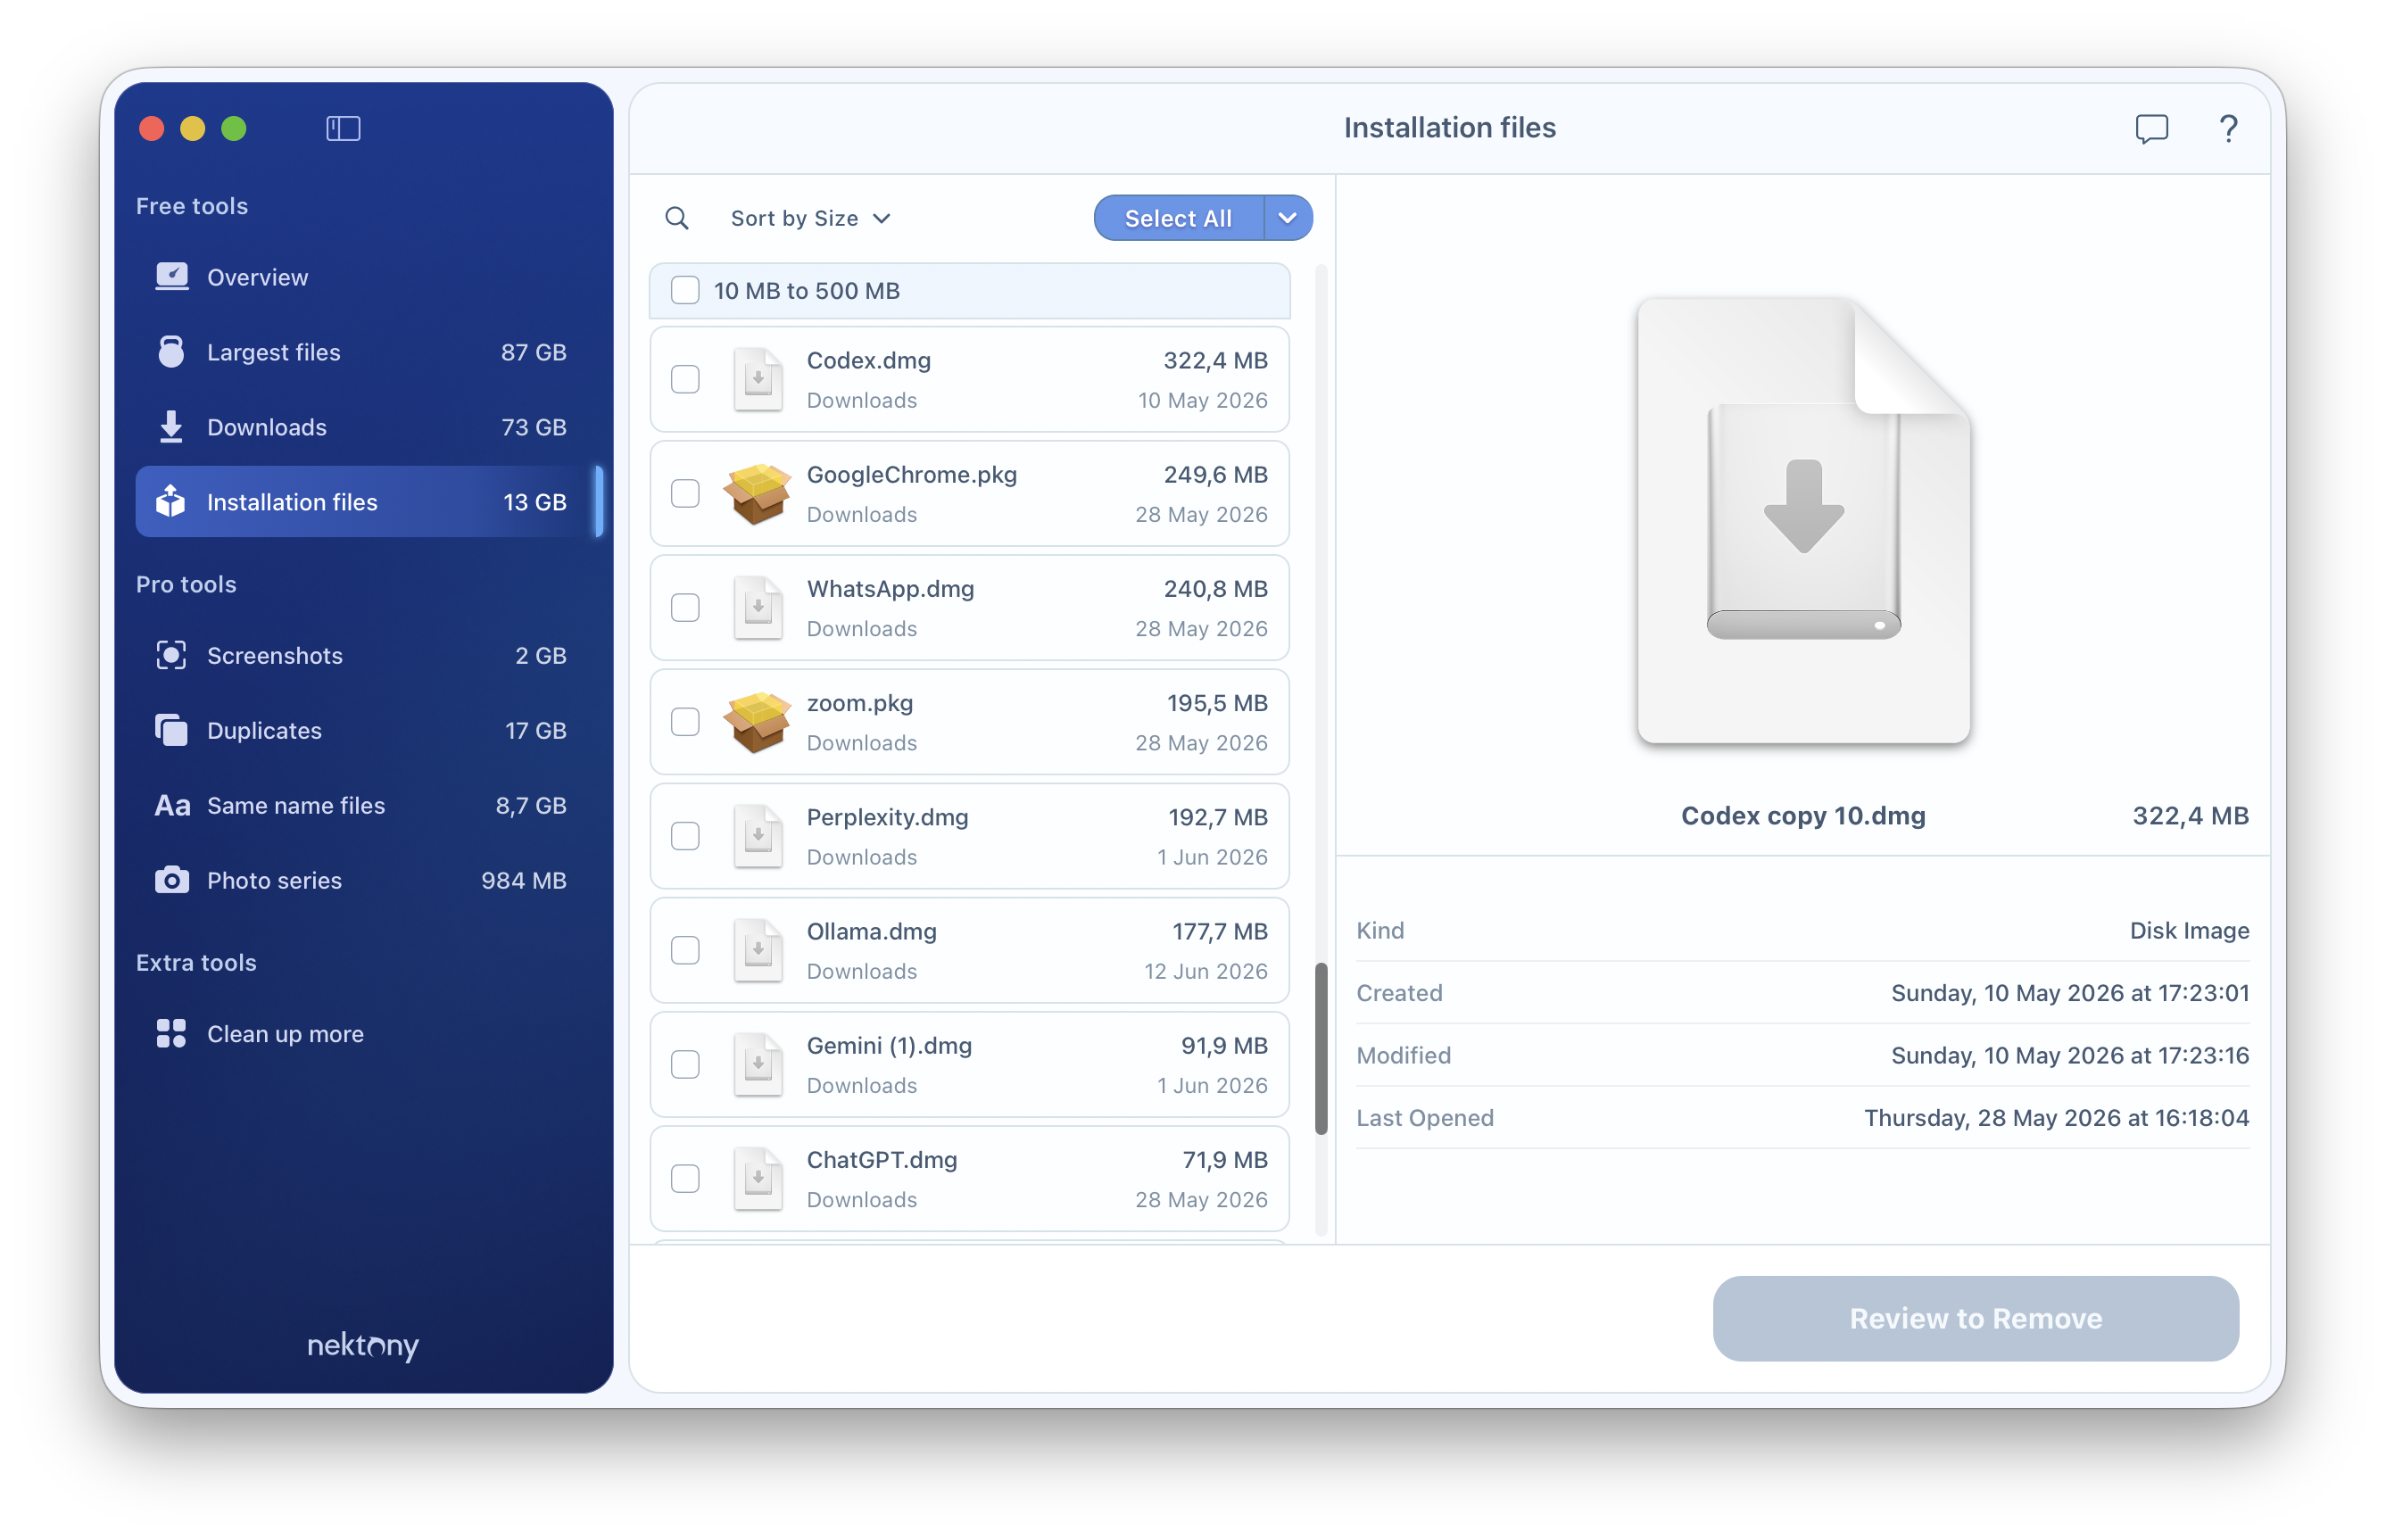Click the search magnifier icon
This screenshot has height=1540, width=2386.
click(677, 218)
